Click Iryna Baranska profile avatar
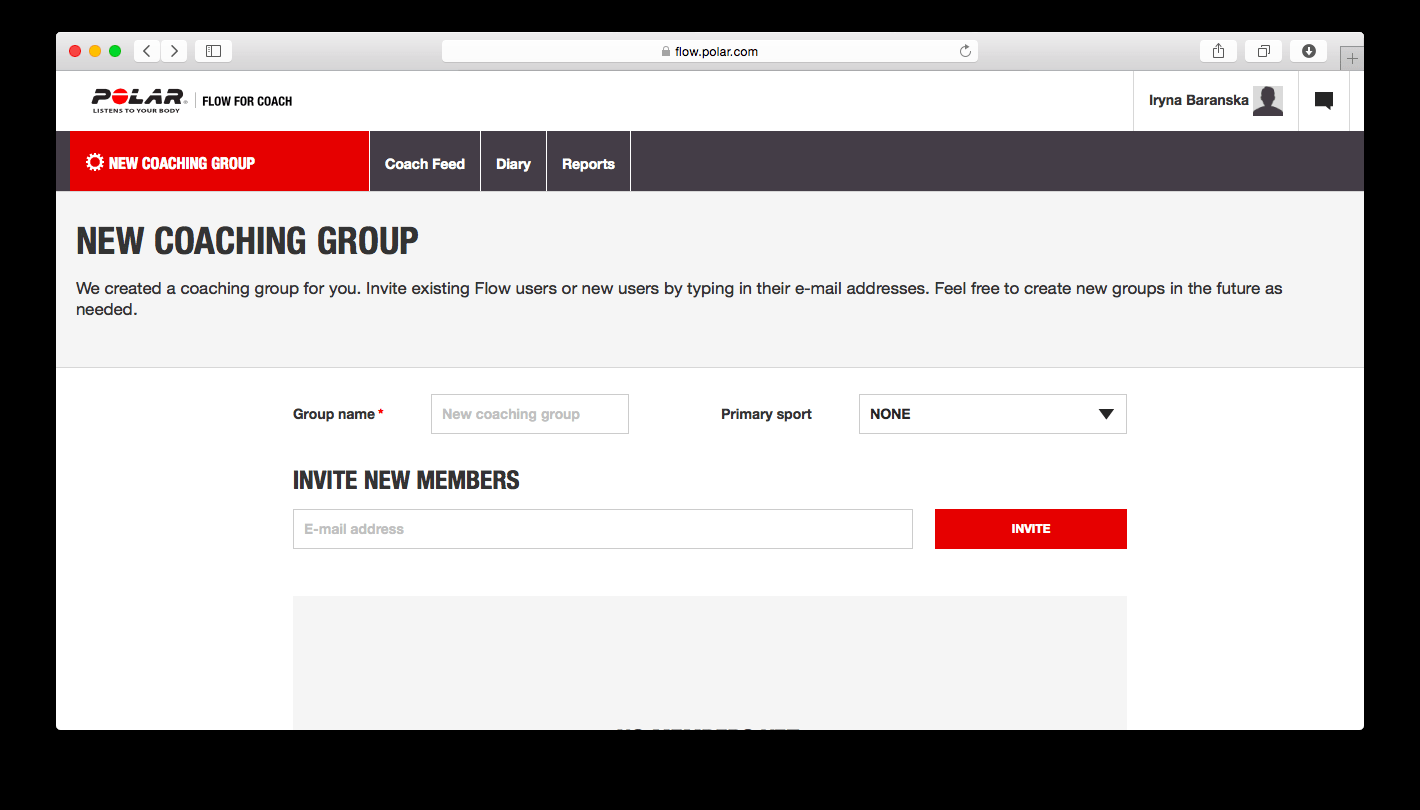1420x810 pixels. 1267,101
